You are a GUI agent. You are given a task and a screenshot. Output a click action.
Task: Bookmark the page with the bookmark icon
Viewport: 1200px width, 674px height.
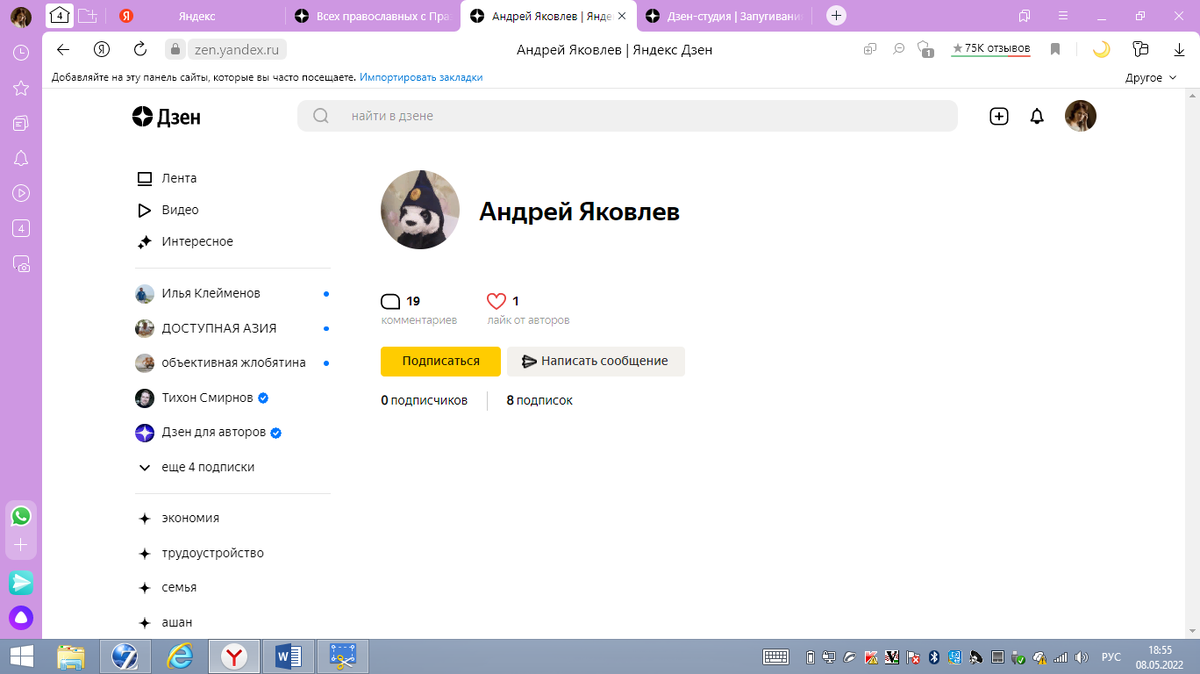point(1055,49)
